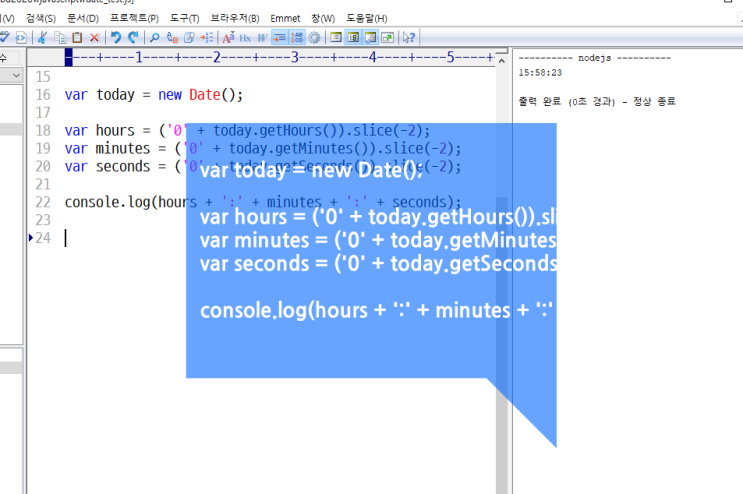Click the font settings icon

coord(228,37)
